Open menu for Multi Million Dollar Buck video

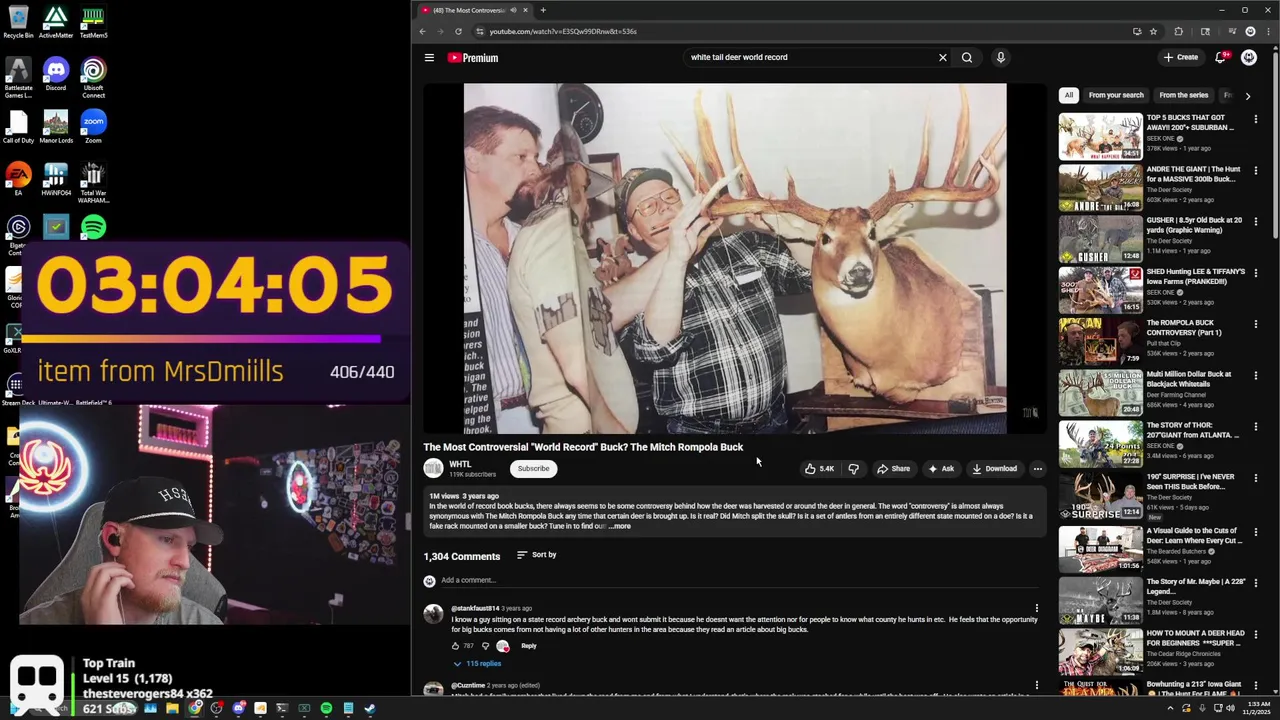click(x=1255, y=376)
